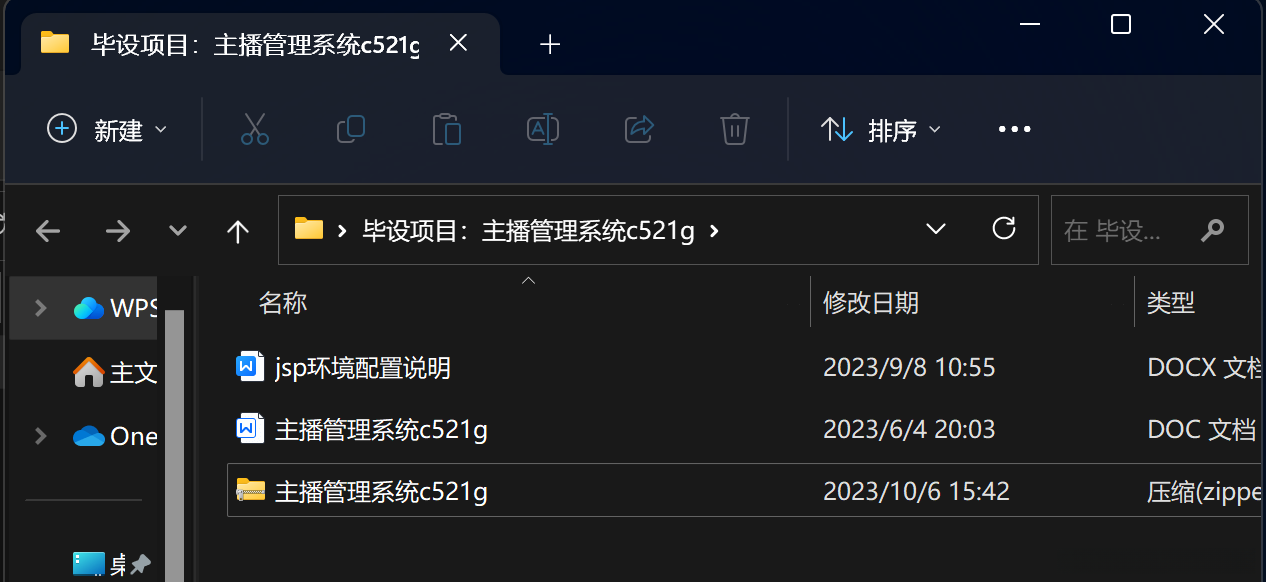Expand the address bar history dropdown
The width and height of the screenshot is (1266, 582).
(x=936, y=229)
